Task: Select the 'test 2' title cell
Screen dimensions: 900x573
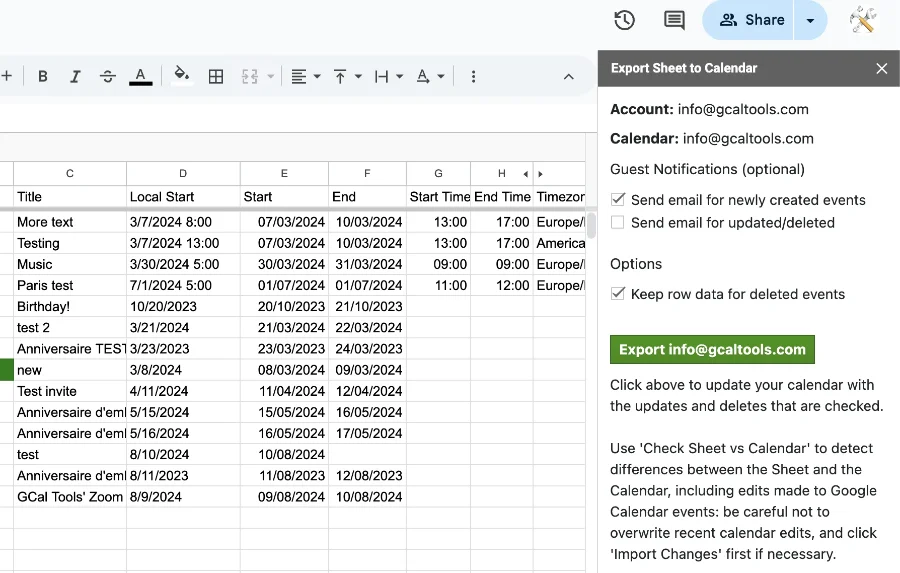Action: pos(69,328)
